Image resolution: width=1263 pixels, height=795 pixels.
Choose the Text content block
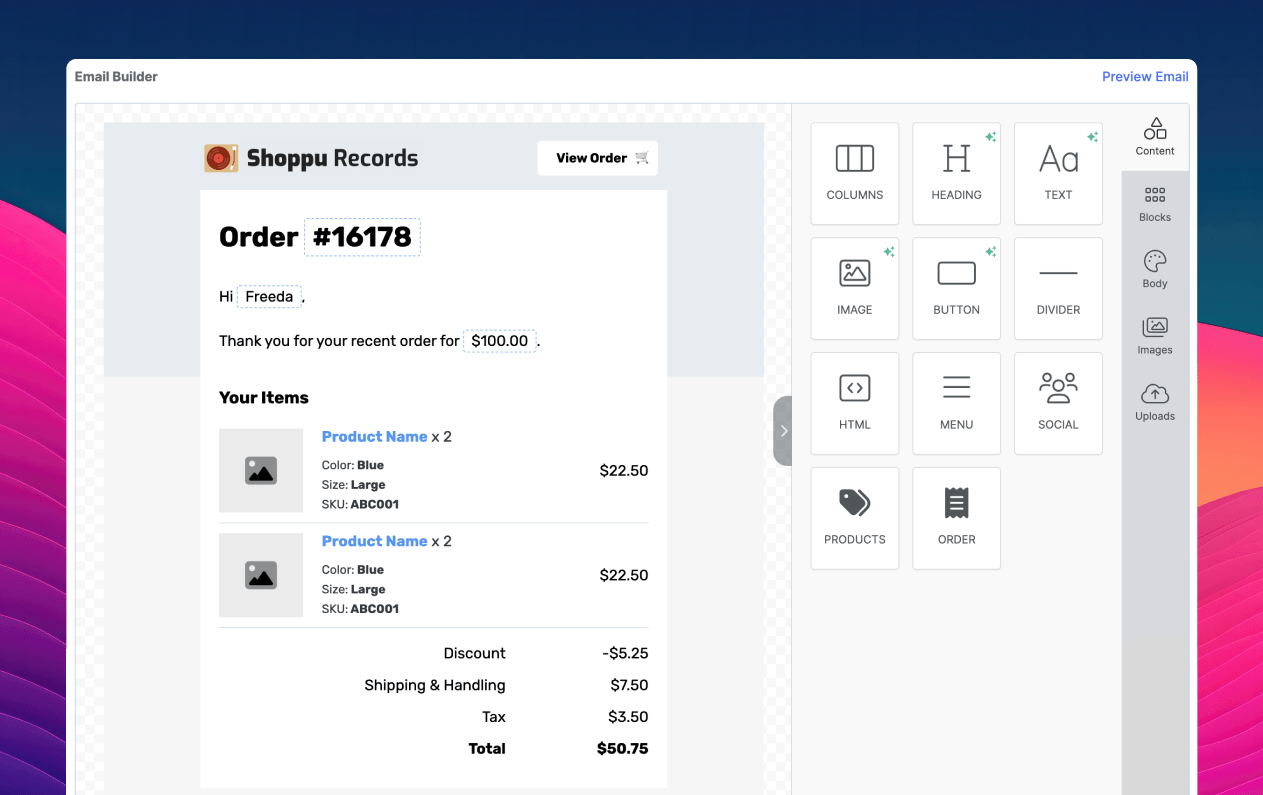point(1058,173)
